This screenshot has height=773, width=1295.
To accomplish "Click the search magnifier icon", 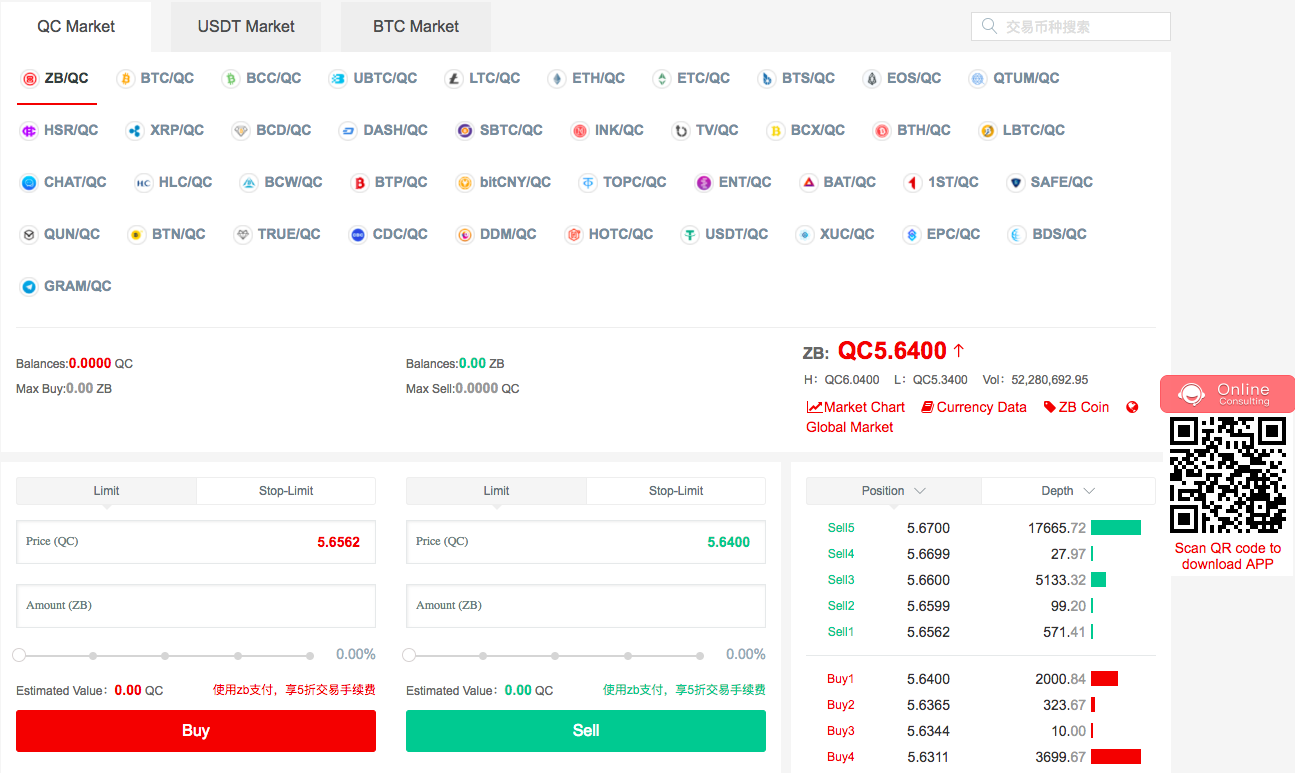I will point(989,26).
